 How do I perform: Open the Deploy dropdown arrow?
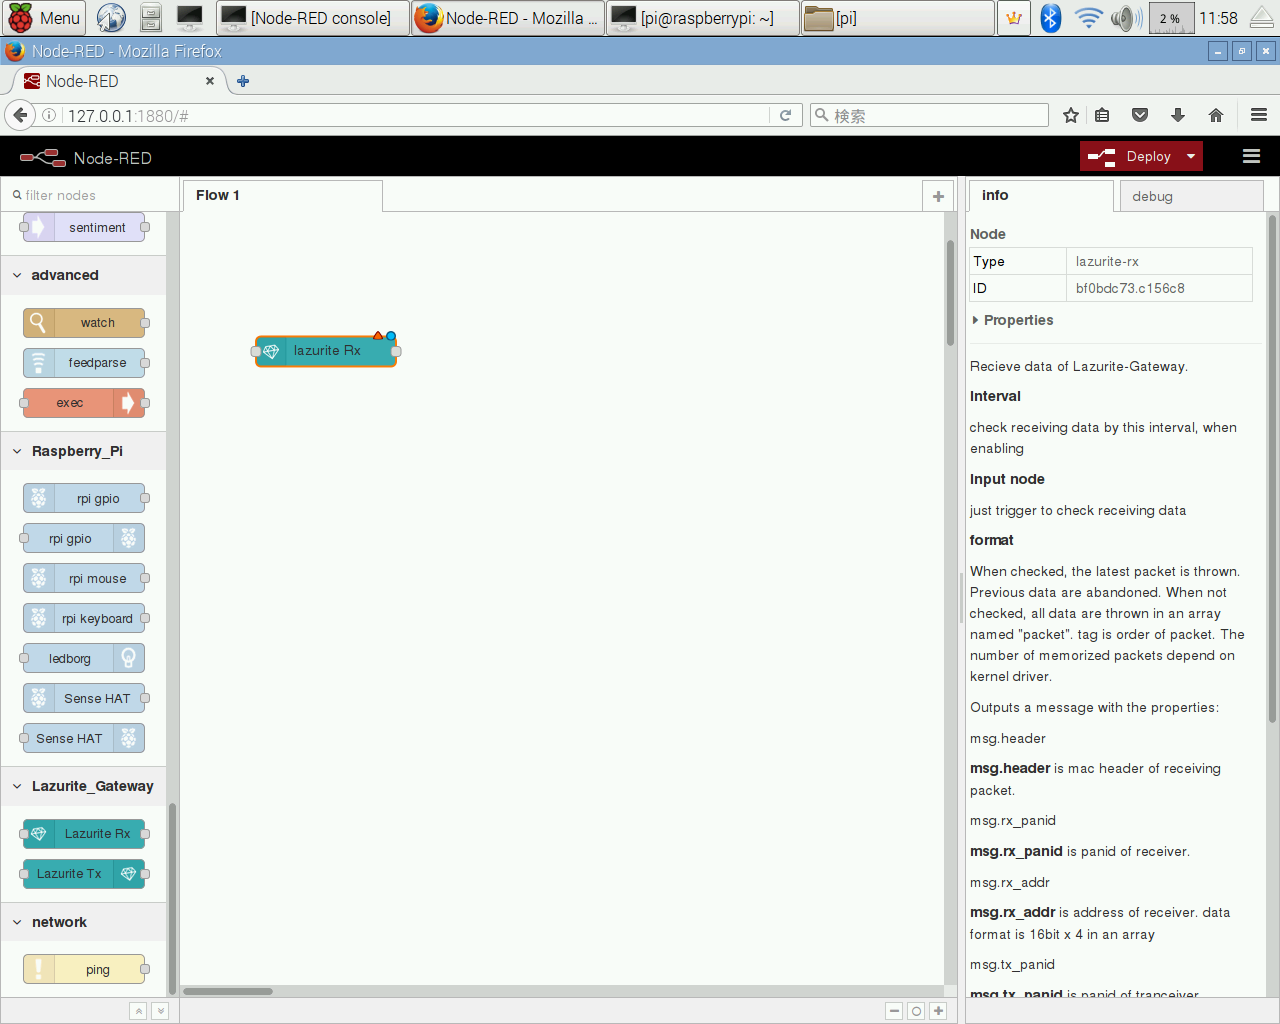coord(1191,156)
